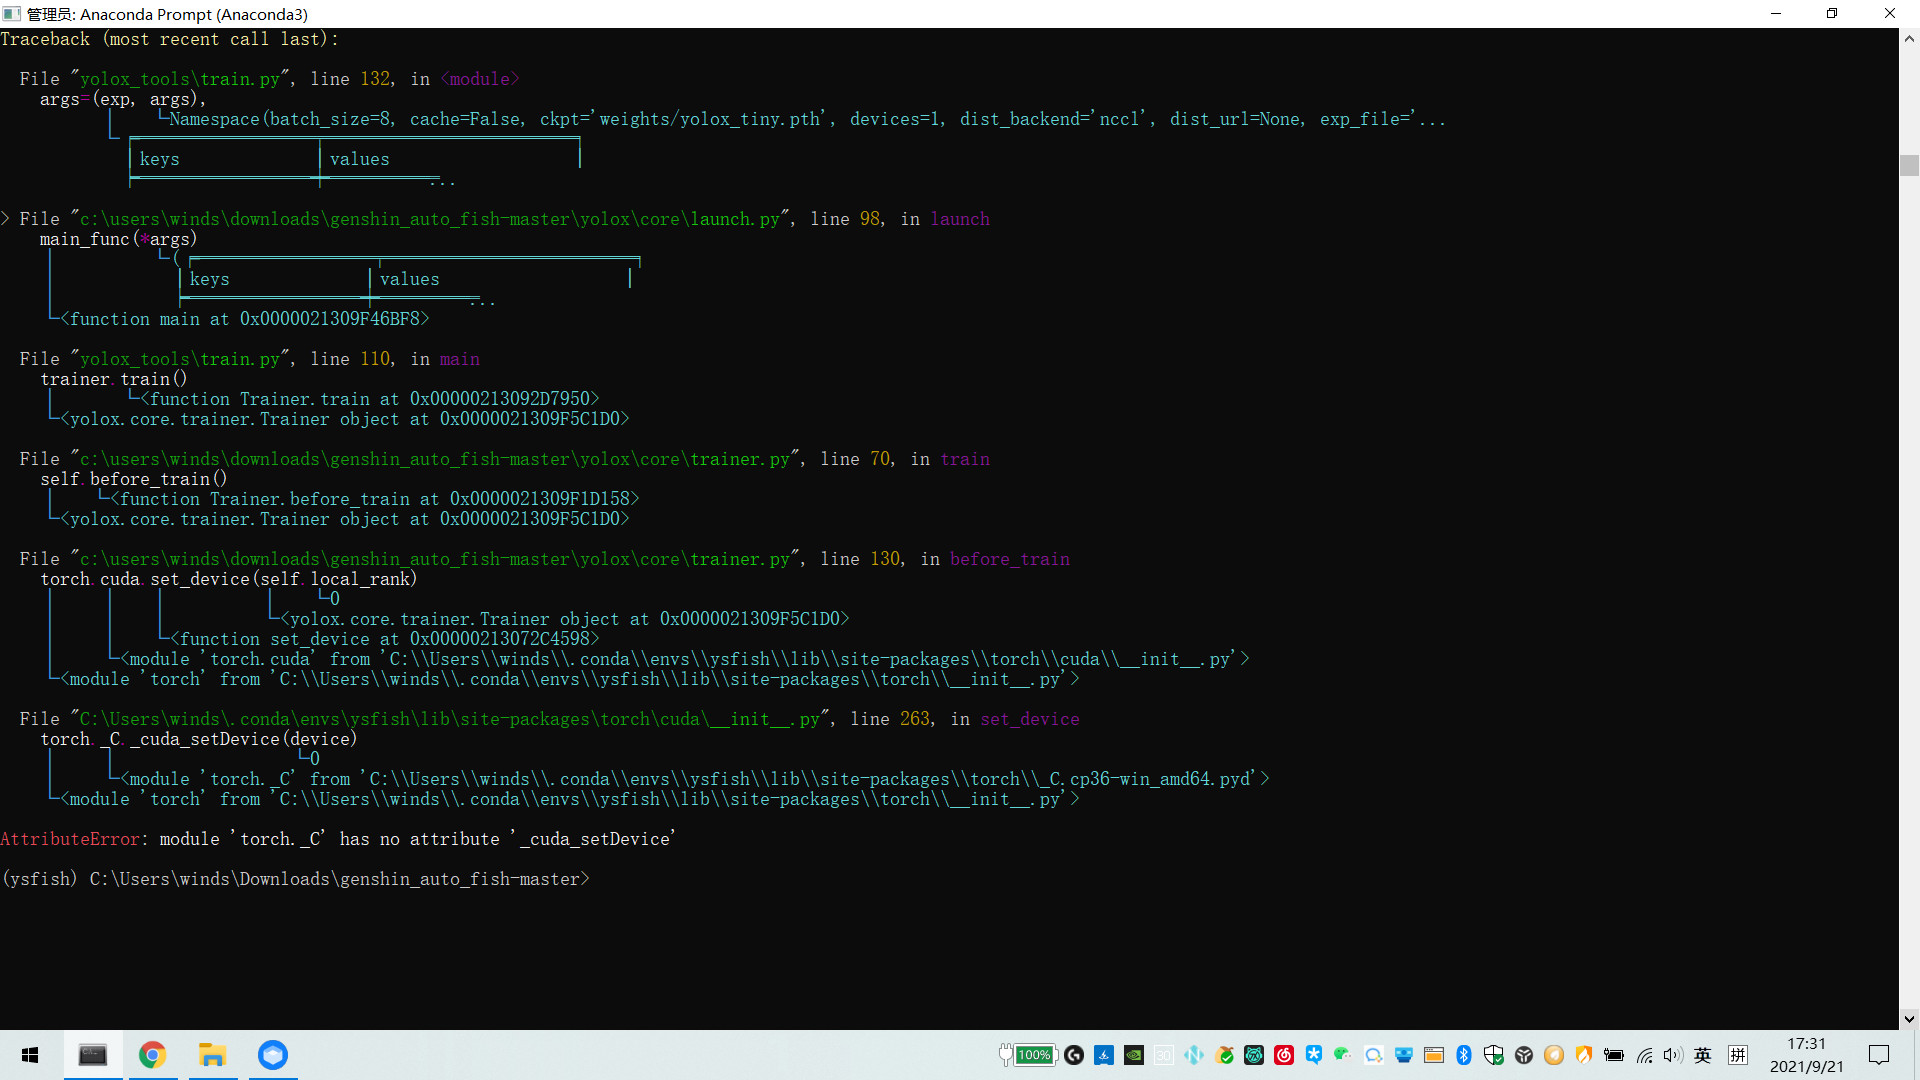The width and height of the screenshot is (1920, 1080).
Task: Click the volume speaker tray icon
Action: [x=1673, y=1055]
